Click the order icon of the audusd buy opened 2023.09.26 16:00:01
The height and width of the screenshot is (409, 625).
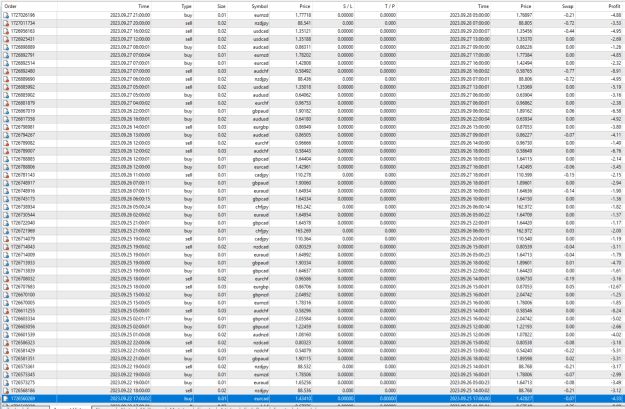[x=6, y=119]
